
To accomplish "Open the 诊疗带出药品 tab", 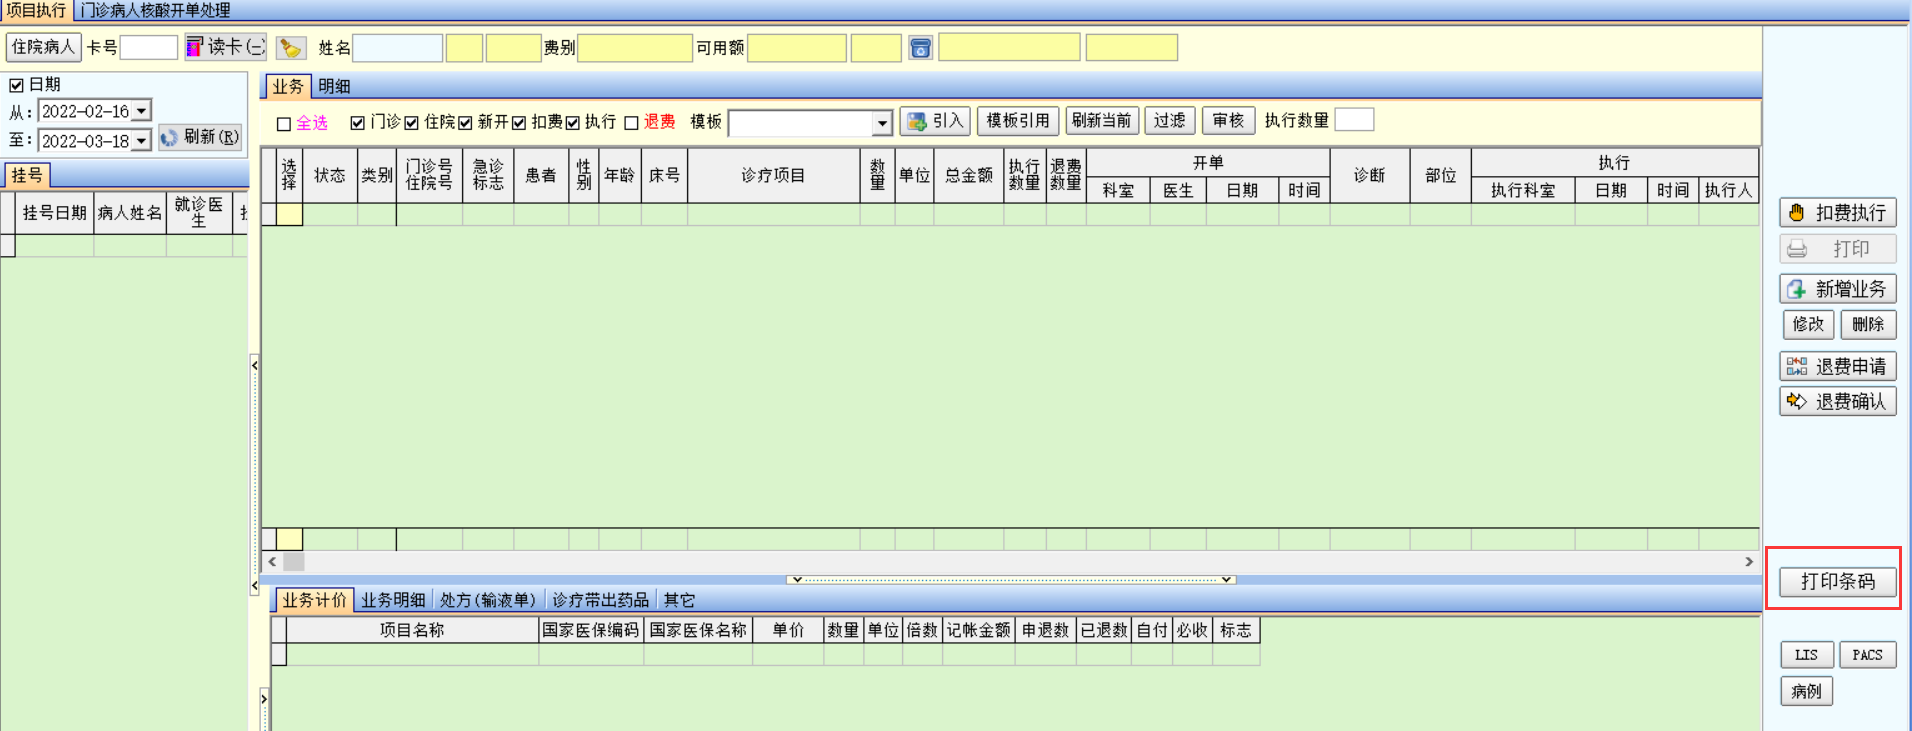I will point(600,600).
